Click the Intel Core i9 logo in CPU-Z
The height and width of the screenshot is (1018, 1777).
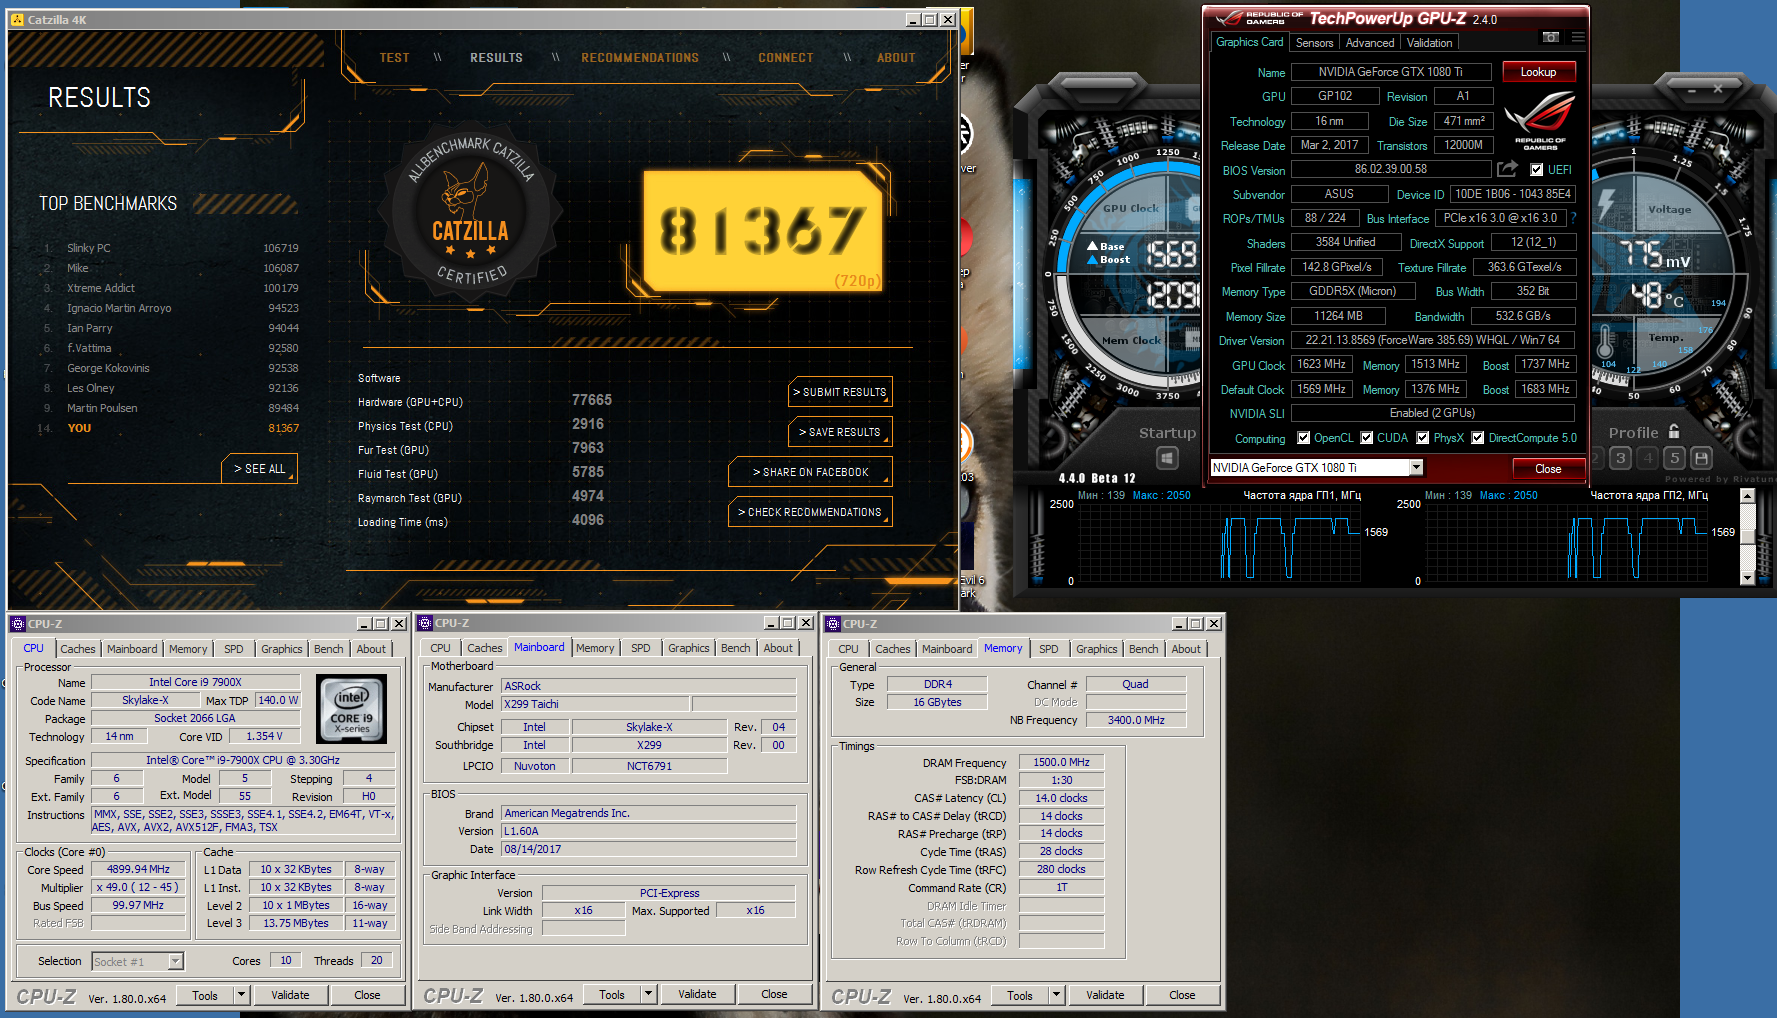tap(352, 708)
